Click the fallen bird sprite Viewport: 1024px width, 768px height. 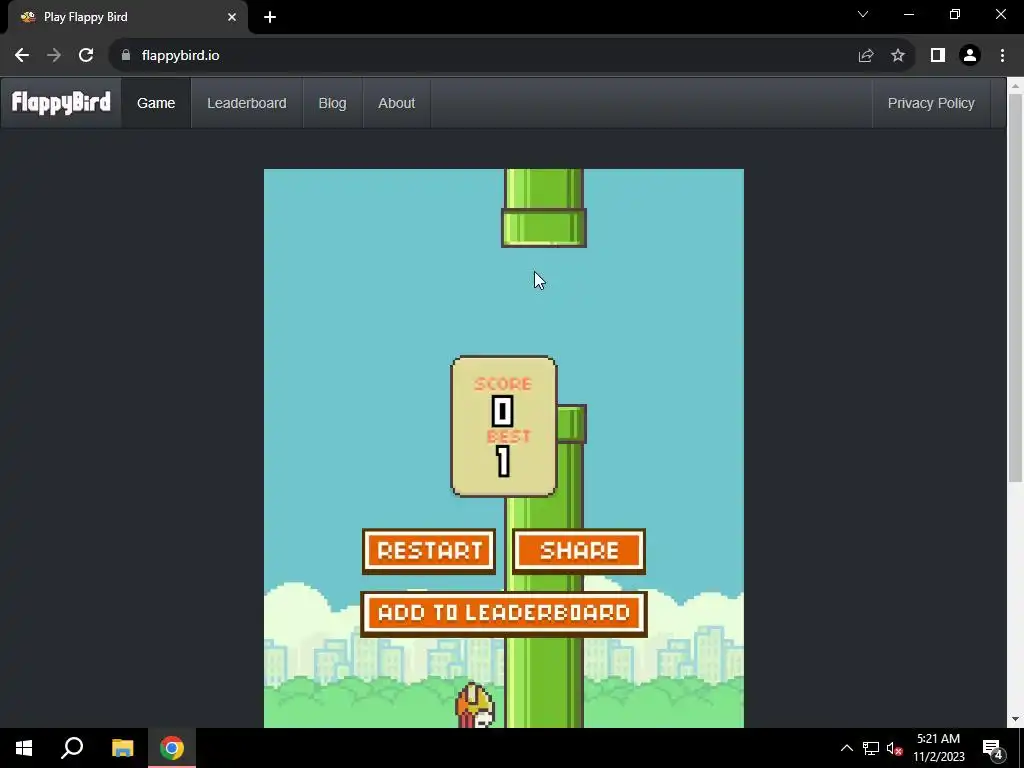475,705
